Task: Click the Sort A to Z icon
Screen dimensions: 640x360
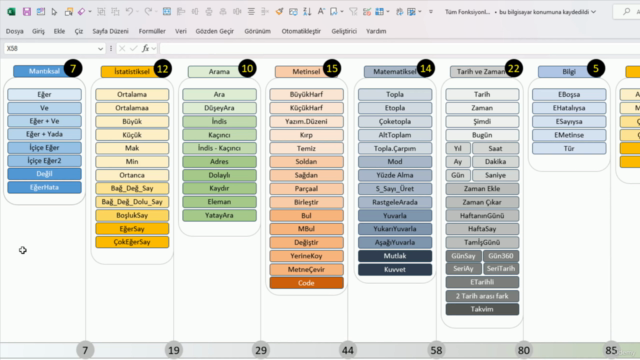Action: 307,12
